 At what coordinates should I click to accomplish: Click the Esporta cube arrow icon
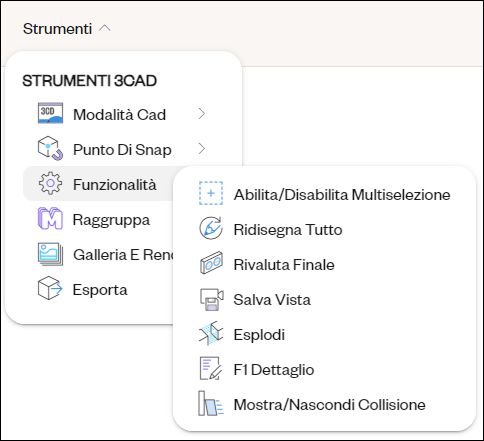point(50,288)
